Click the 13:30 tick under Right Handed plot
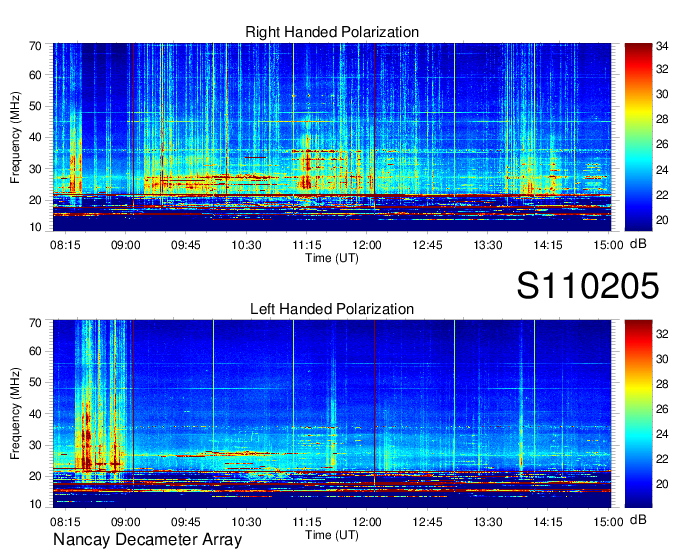Screen dimensions: 680x552 pyautogui.click(x=487, y=245)
